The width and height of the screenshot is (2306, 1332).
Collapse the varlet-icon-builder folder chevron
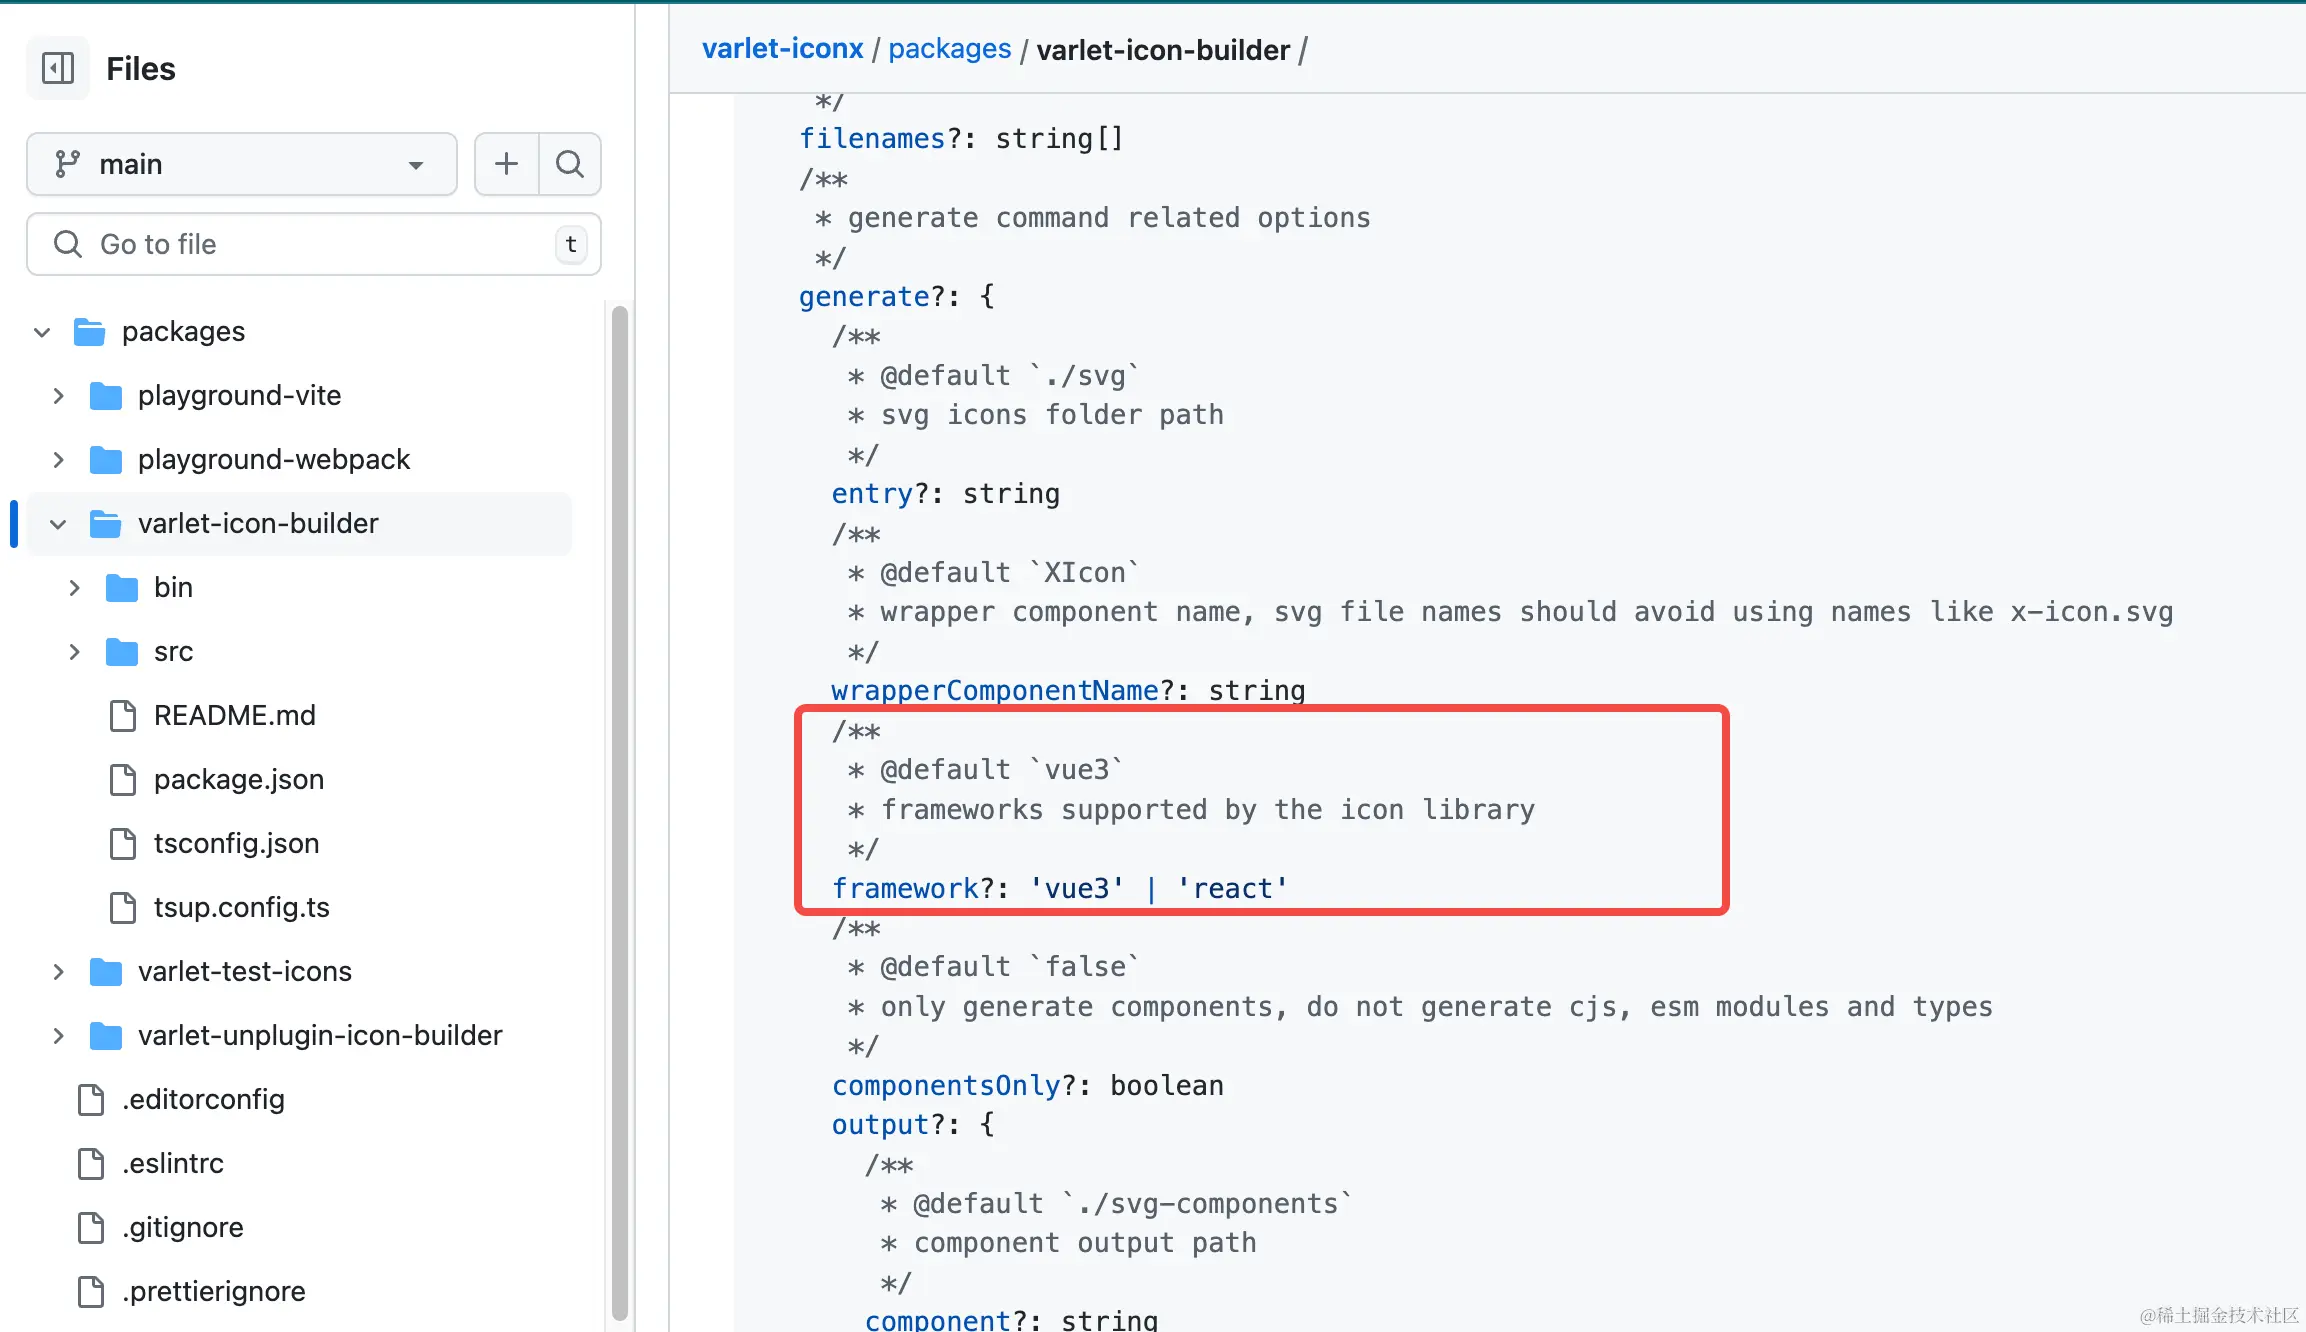[x=58, y=524]
